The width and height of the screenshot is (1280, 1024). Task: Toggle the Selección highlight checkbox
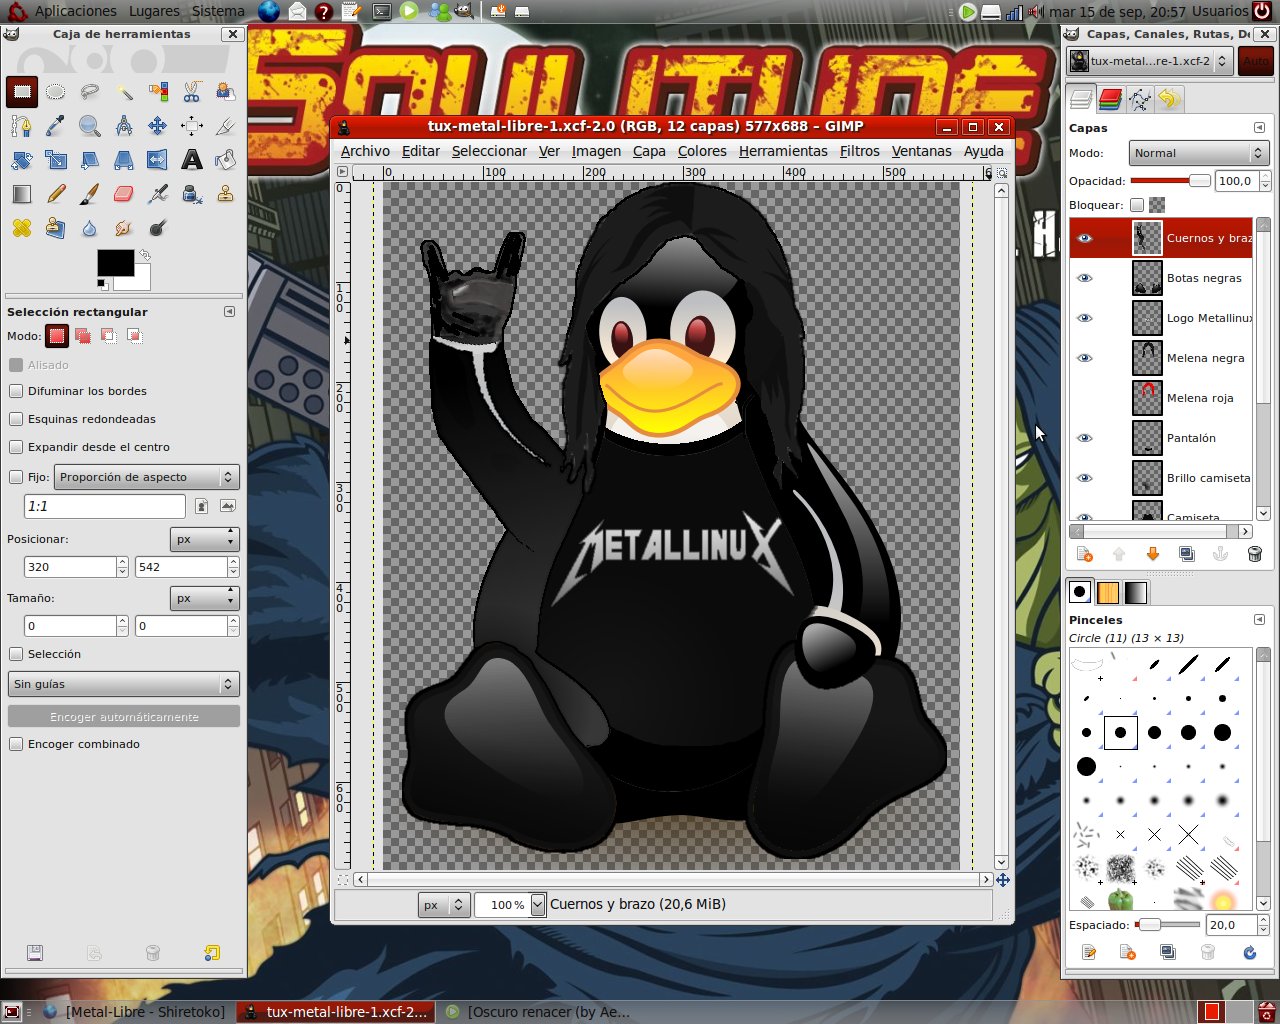point(16,654)
